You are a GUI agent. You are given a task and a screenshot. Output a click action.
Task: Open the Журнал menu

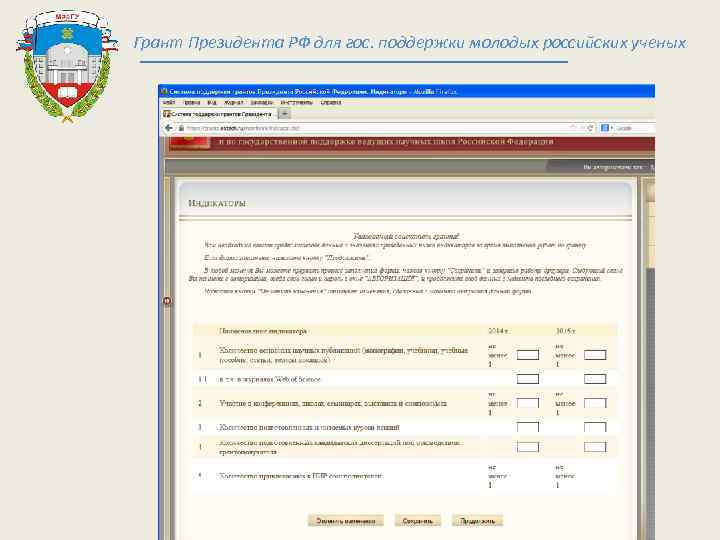233,102
